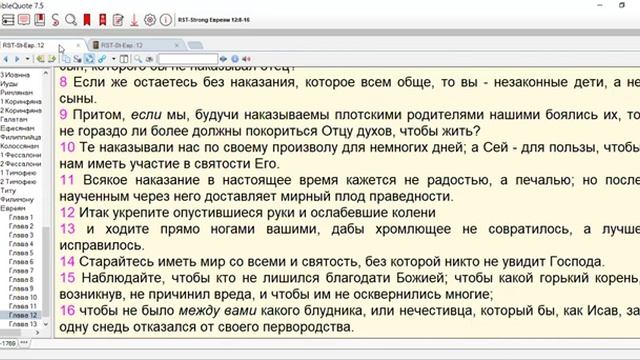Image resolution: width=640 pixels, height=360 pixels.
Task: Select book 1 Коринфяна in list
Action: pyautogui.click(x=21, y=102)
